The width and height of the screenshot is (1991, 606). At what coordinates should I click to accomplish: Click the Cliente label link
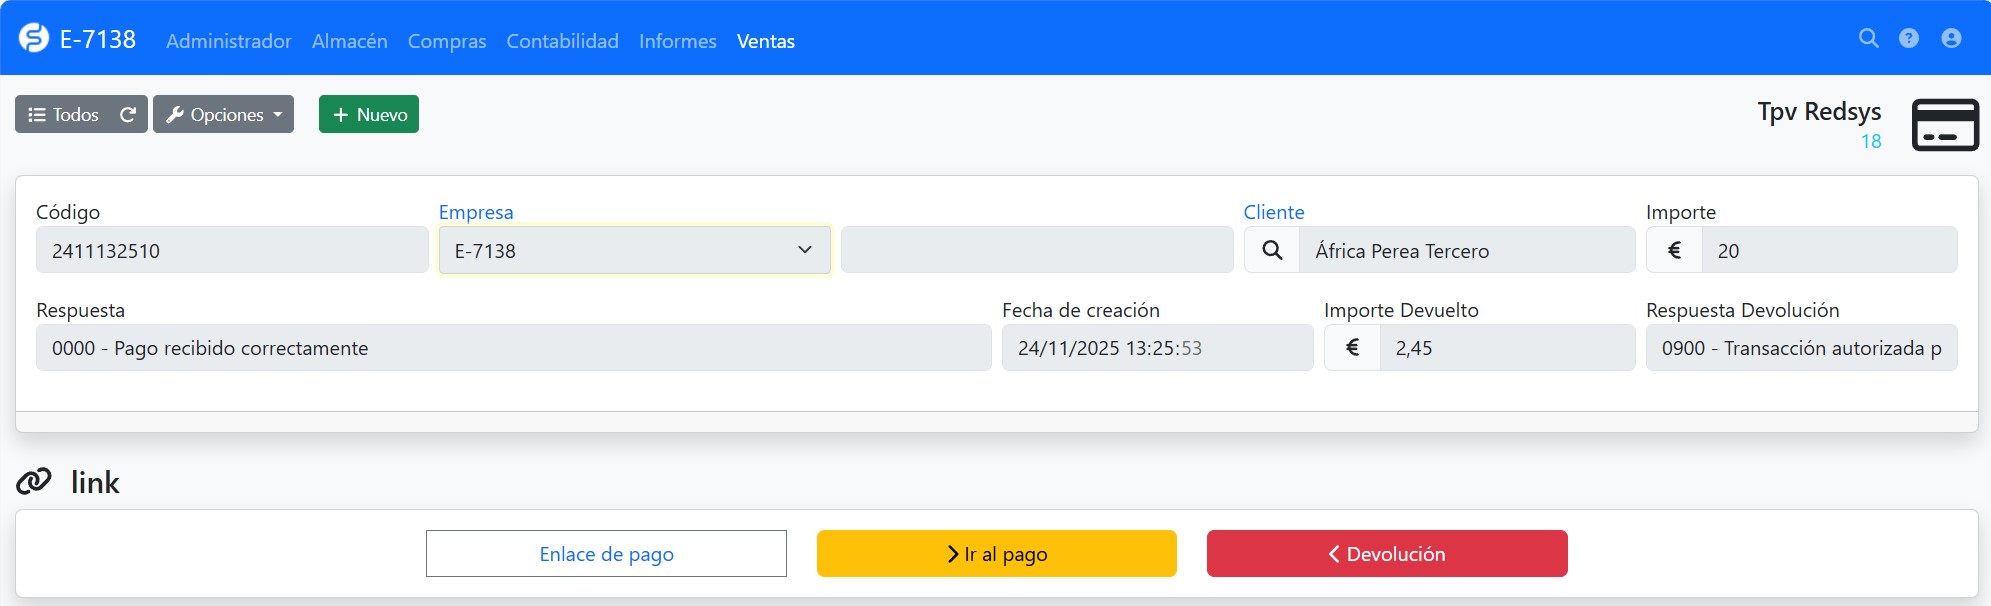[x=1273, y=212]
